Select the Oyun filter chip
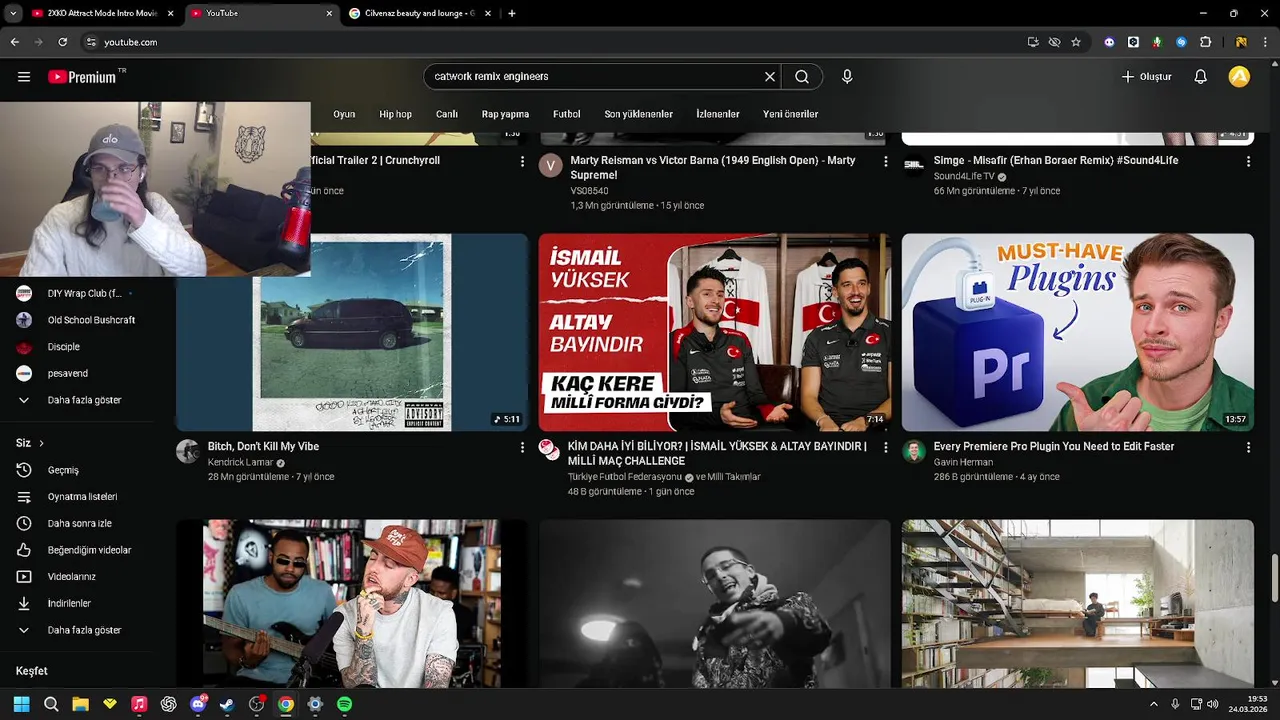1280x720 pixels. pyautogui.click(x=344, y=114)
